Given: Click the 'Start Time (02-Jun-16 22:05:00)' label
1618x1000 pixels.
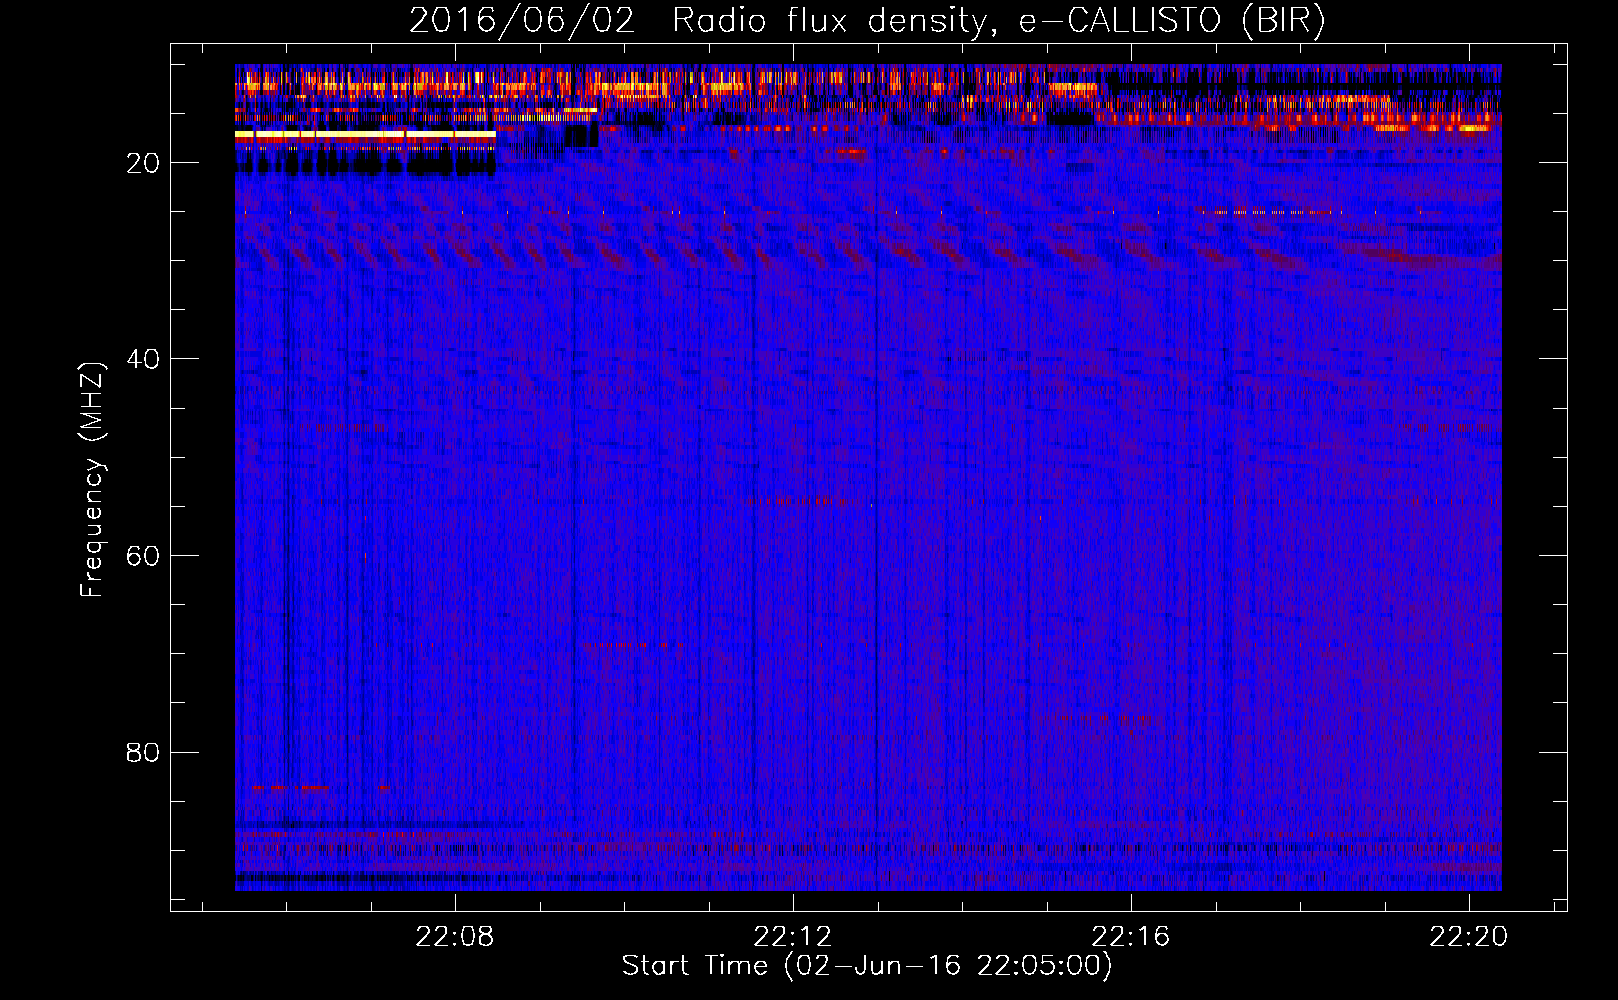Looking at the screenshot, I should pyautogui.click(x=867, y=966).
